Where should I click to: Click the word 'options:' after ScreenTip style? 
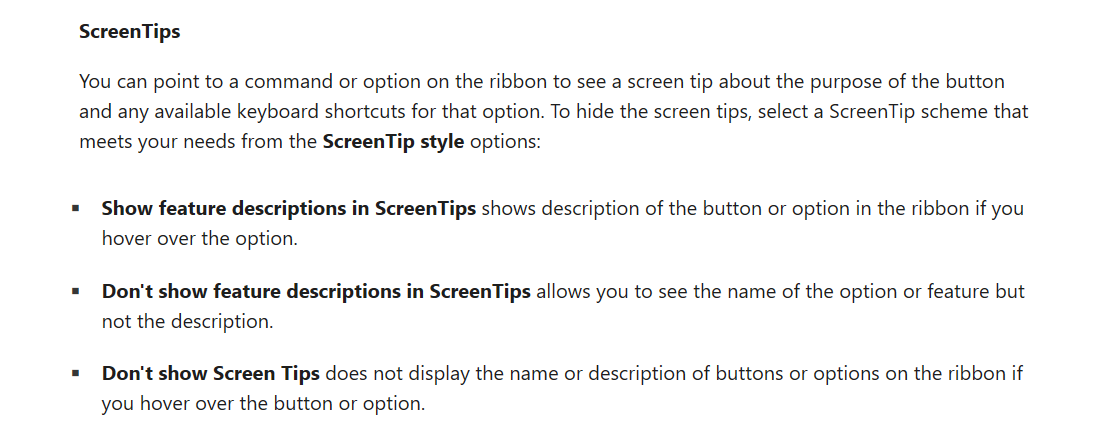tap(504, 142)
